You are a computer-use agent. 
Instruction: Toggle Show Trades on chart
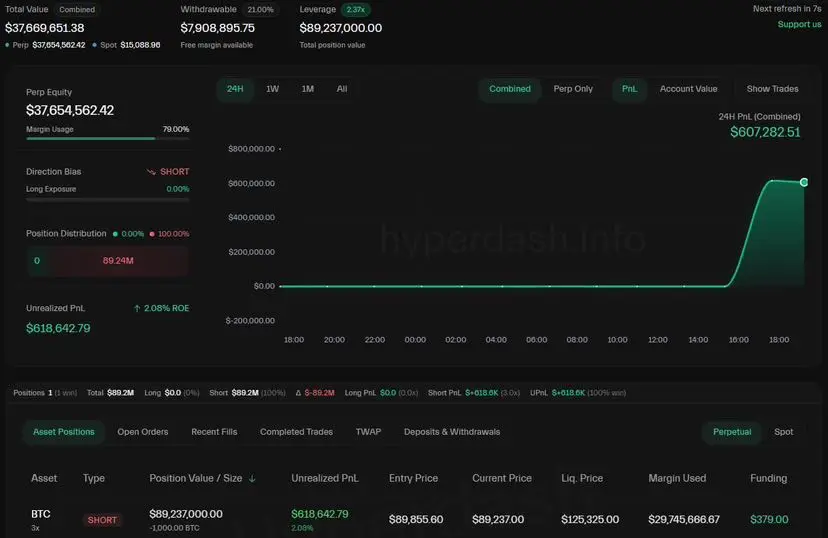click(x=772, y=89)
